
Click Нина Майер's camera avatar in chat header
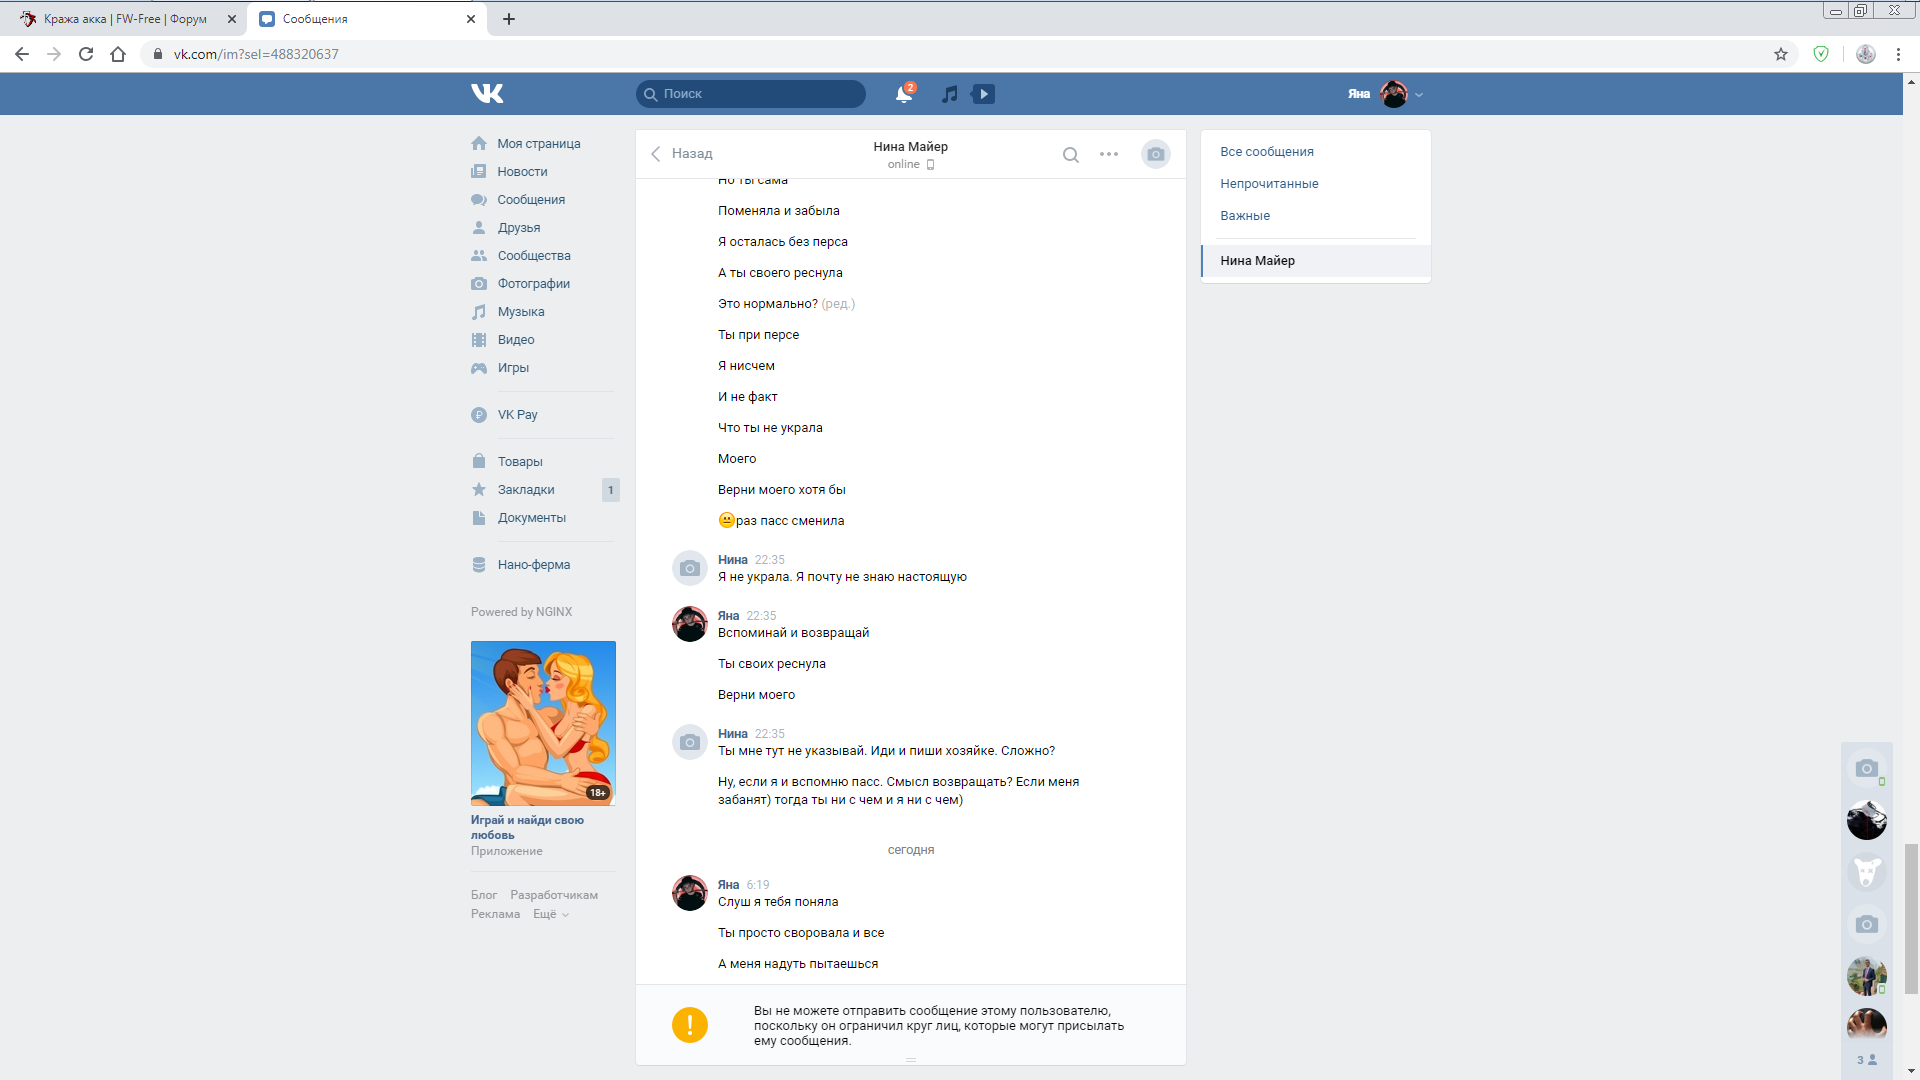1155,154
